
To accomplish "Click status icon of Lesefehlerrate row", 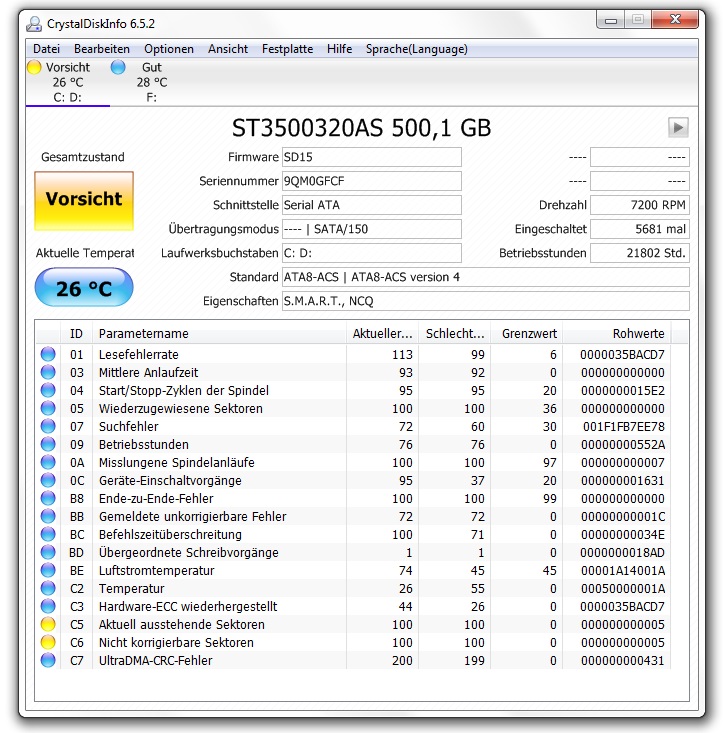I will (48, 354).
